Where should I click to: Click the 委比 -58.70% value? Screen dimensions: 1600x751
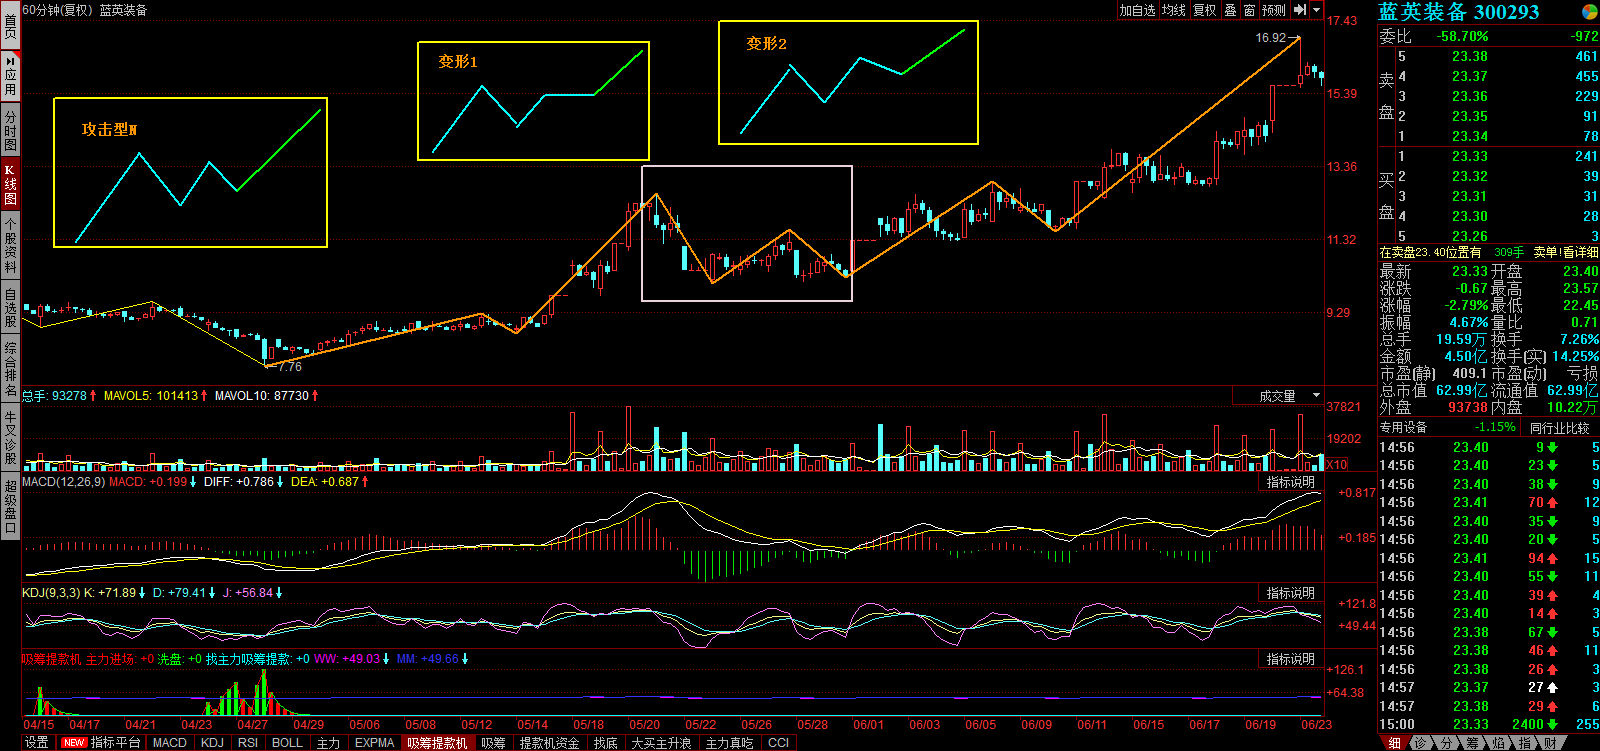click(1462, 36)
